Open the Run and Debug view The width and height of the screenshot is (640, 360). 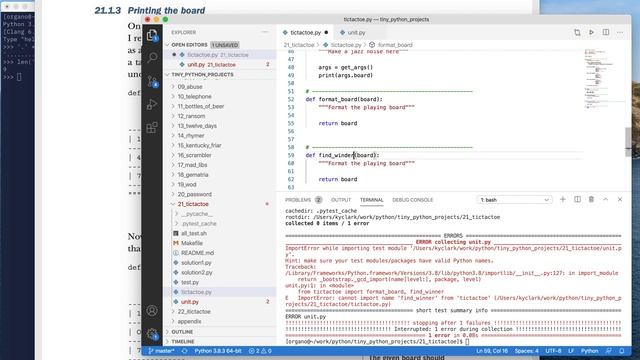tap(152, 104)
